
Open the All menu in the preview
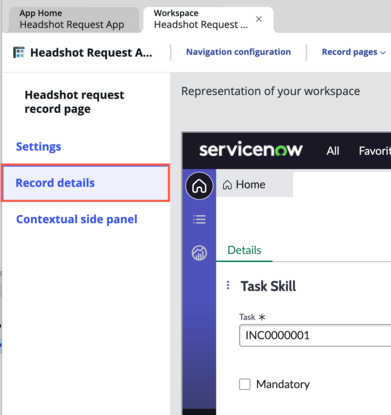333,151
